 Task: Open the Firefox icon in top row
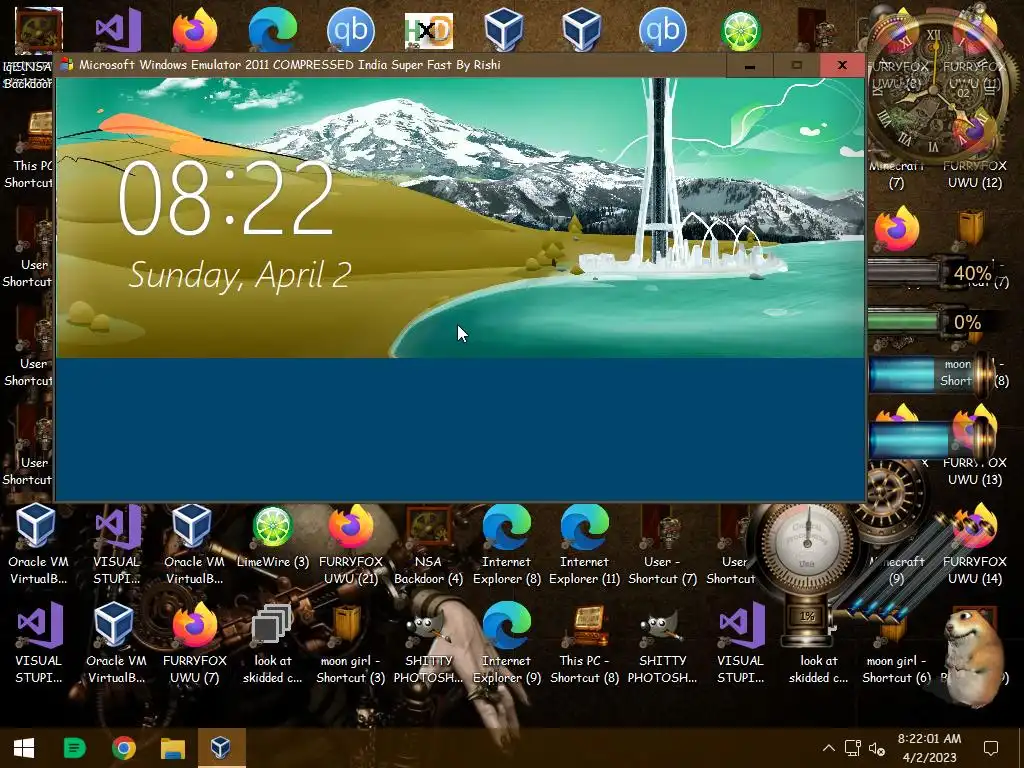click(x=195, y=29)
